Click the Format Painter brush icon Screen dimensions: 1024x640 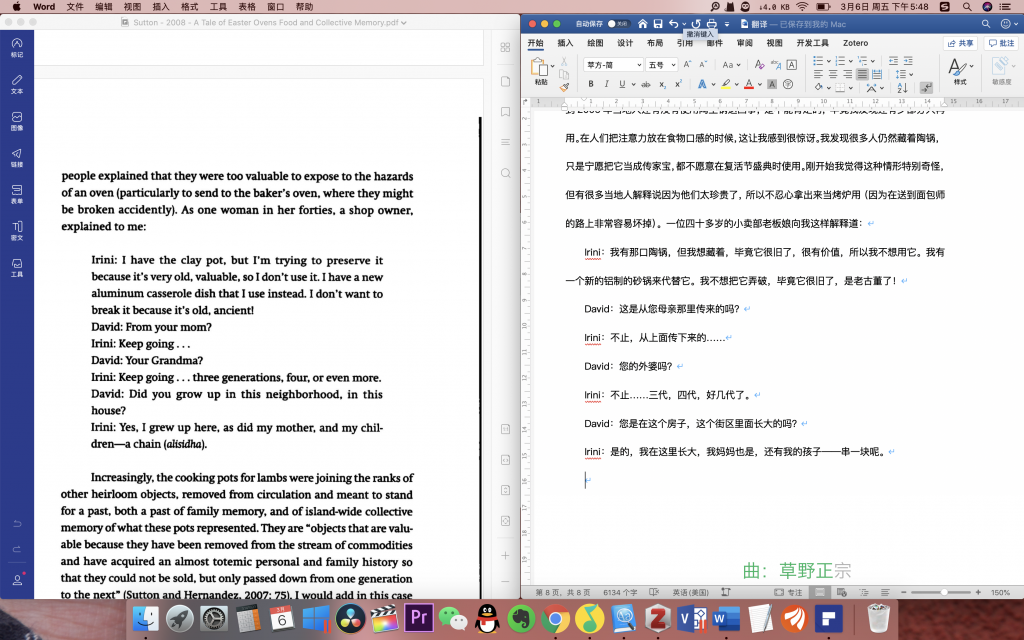(564, 87)
